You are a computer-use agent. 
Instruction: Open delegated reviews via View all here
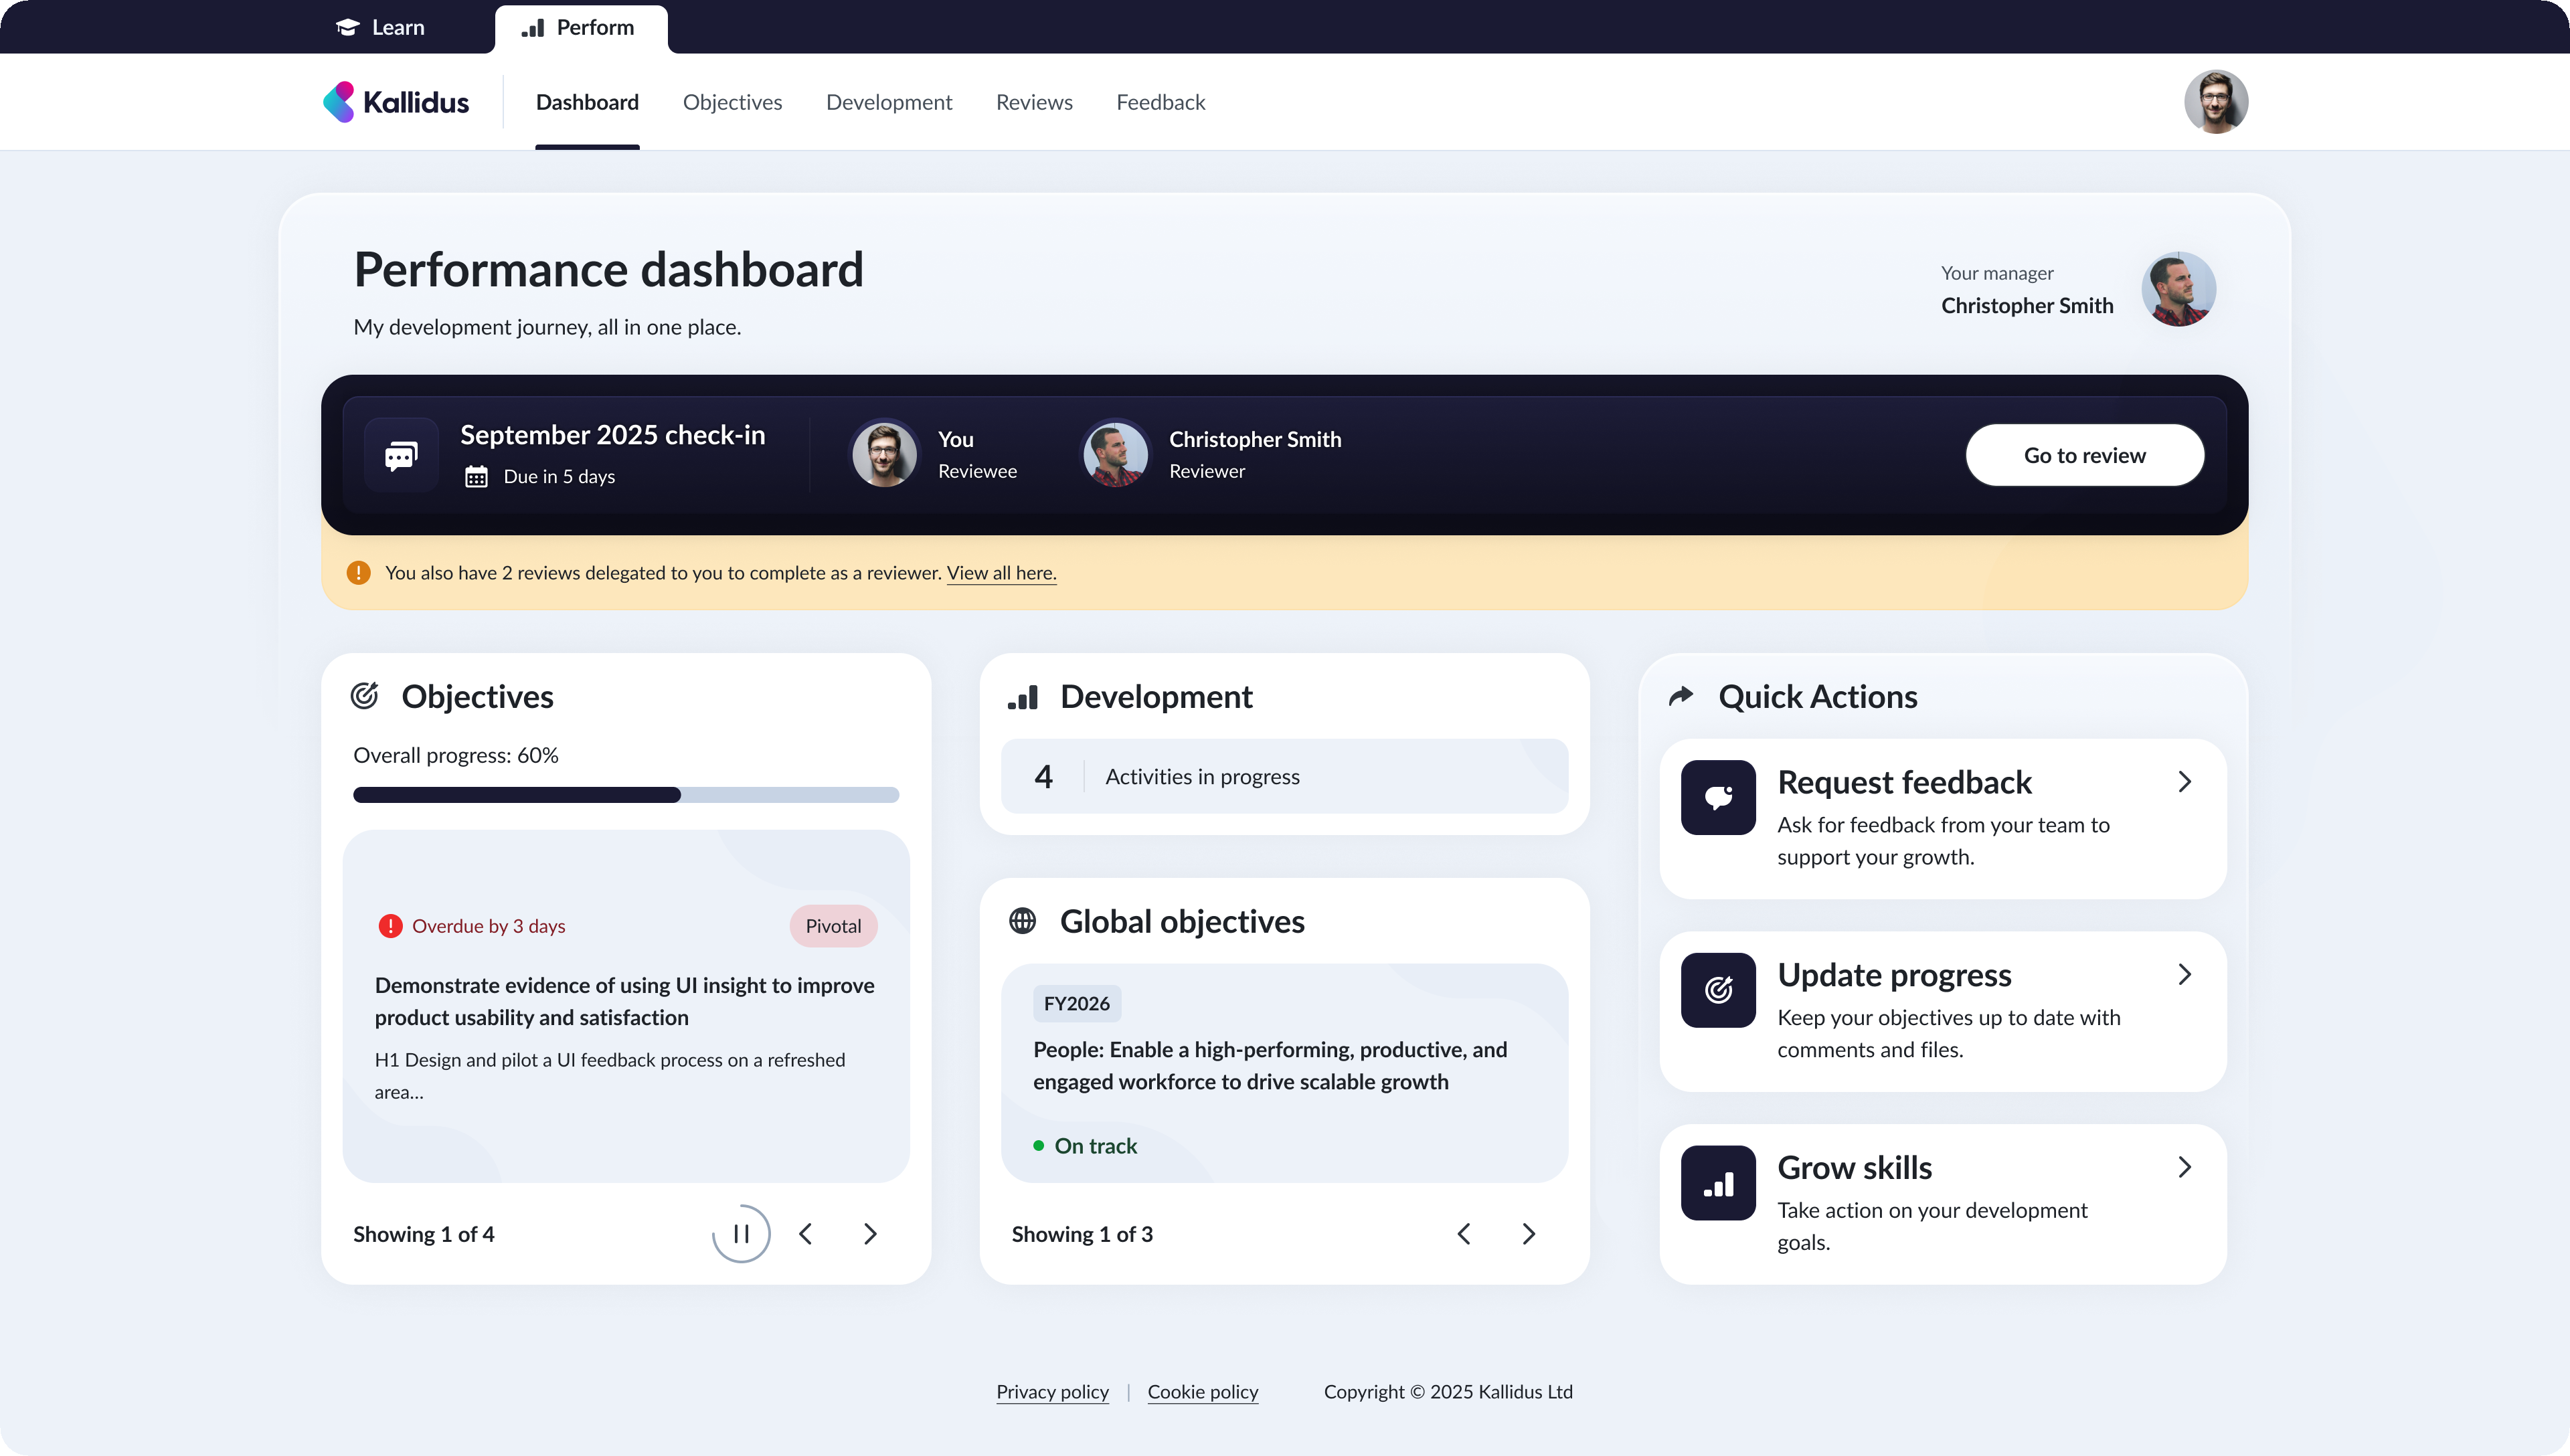(x=1001, y=572)
